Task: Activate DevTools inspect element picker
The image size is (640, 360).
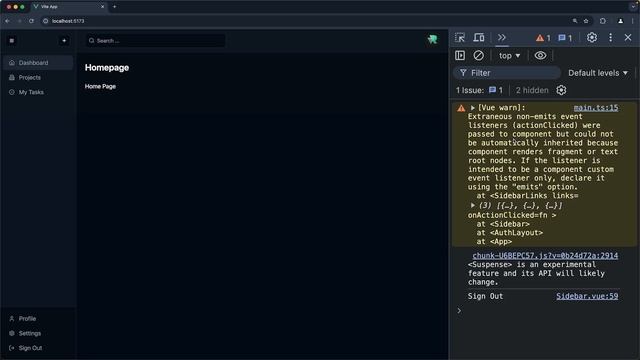Action: tap(460, 38)
